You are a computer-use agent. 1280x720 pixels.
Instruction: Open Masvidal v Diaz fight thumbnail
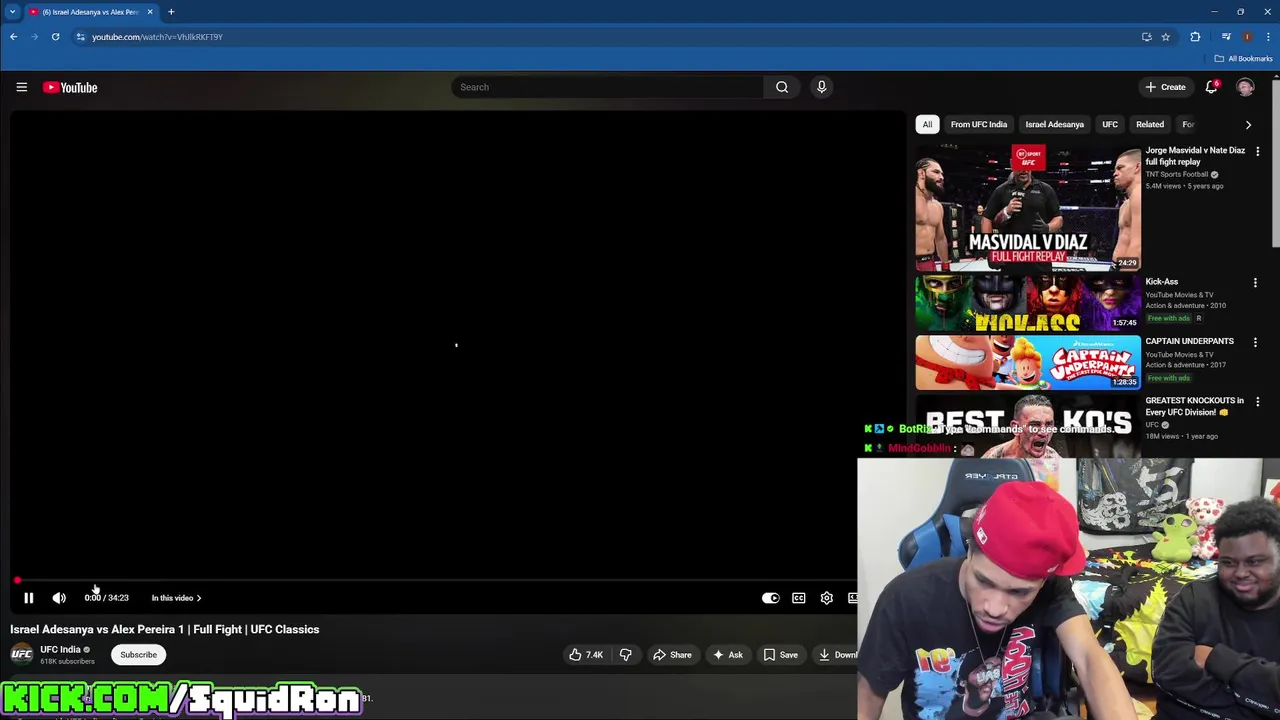pyautogui.click(x=1028, y=208)
